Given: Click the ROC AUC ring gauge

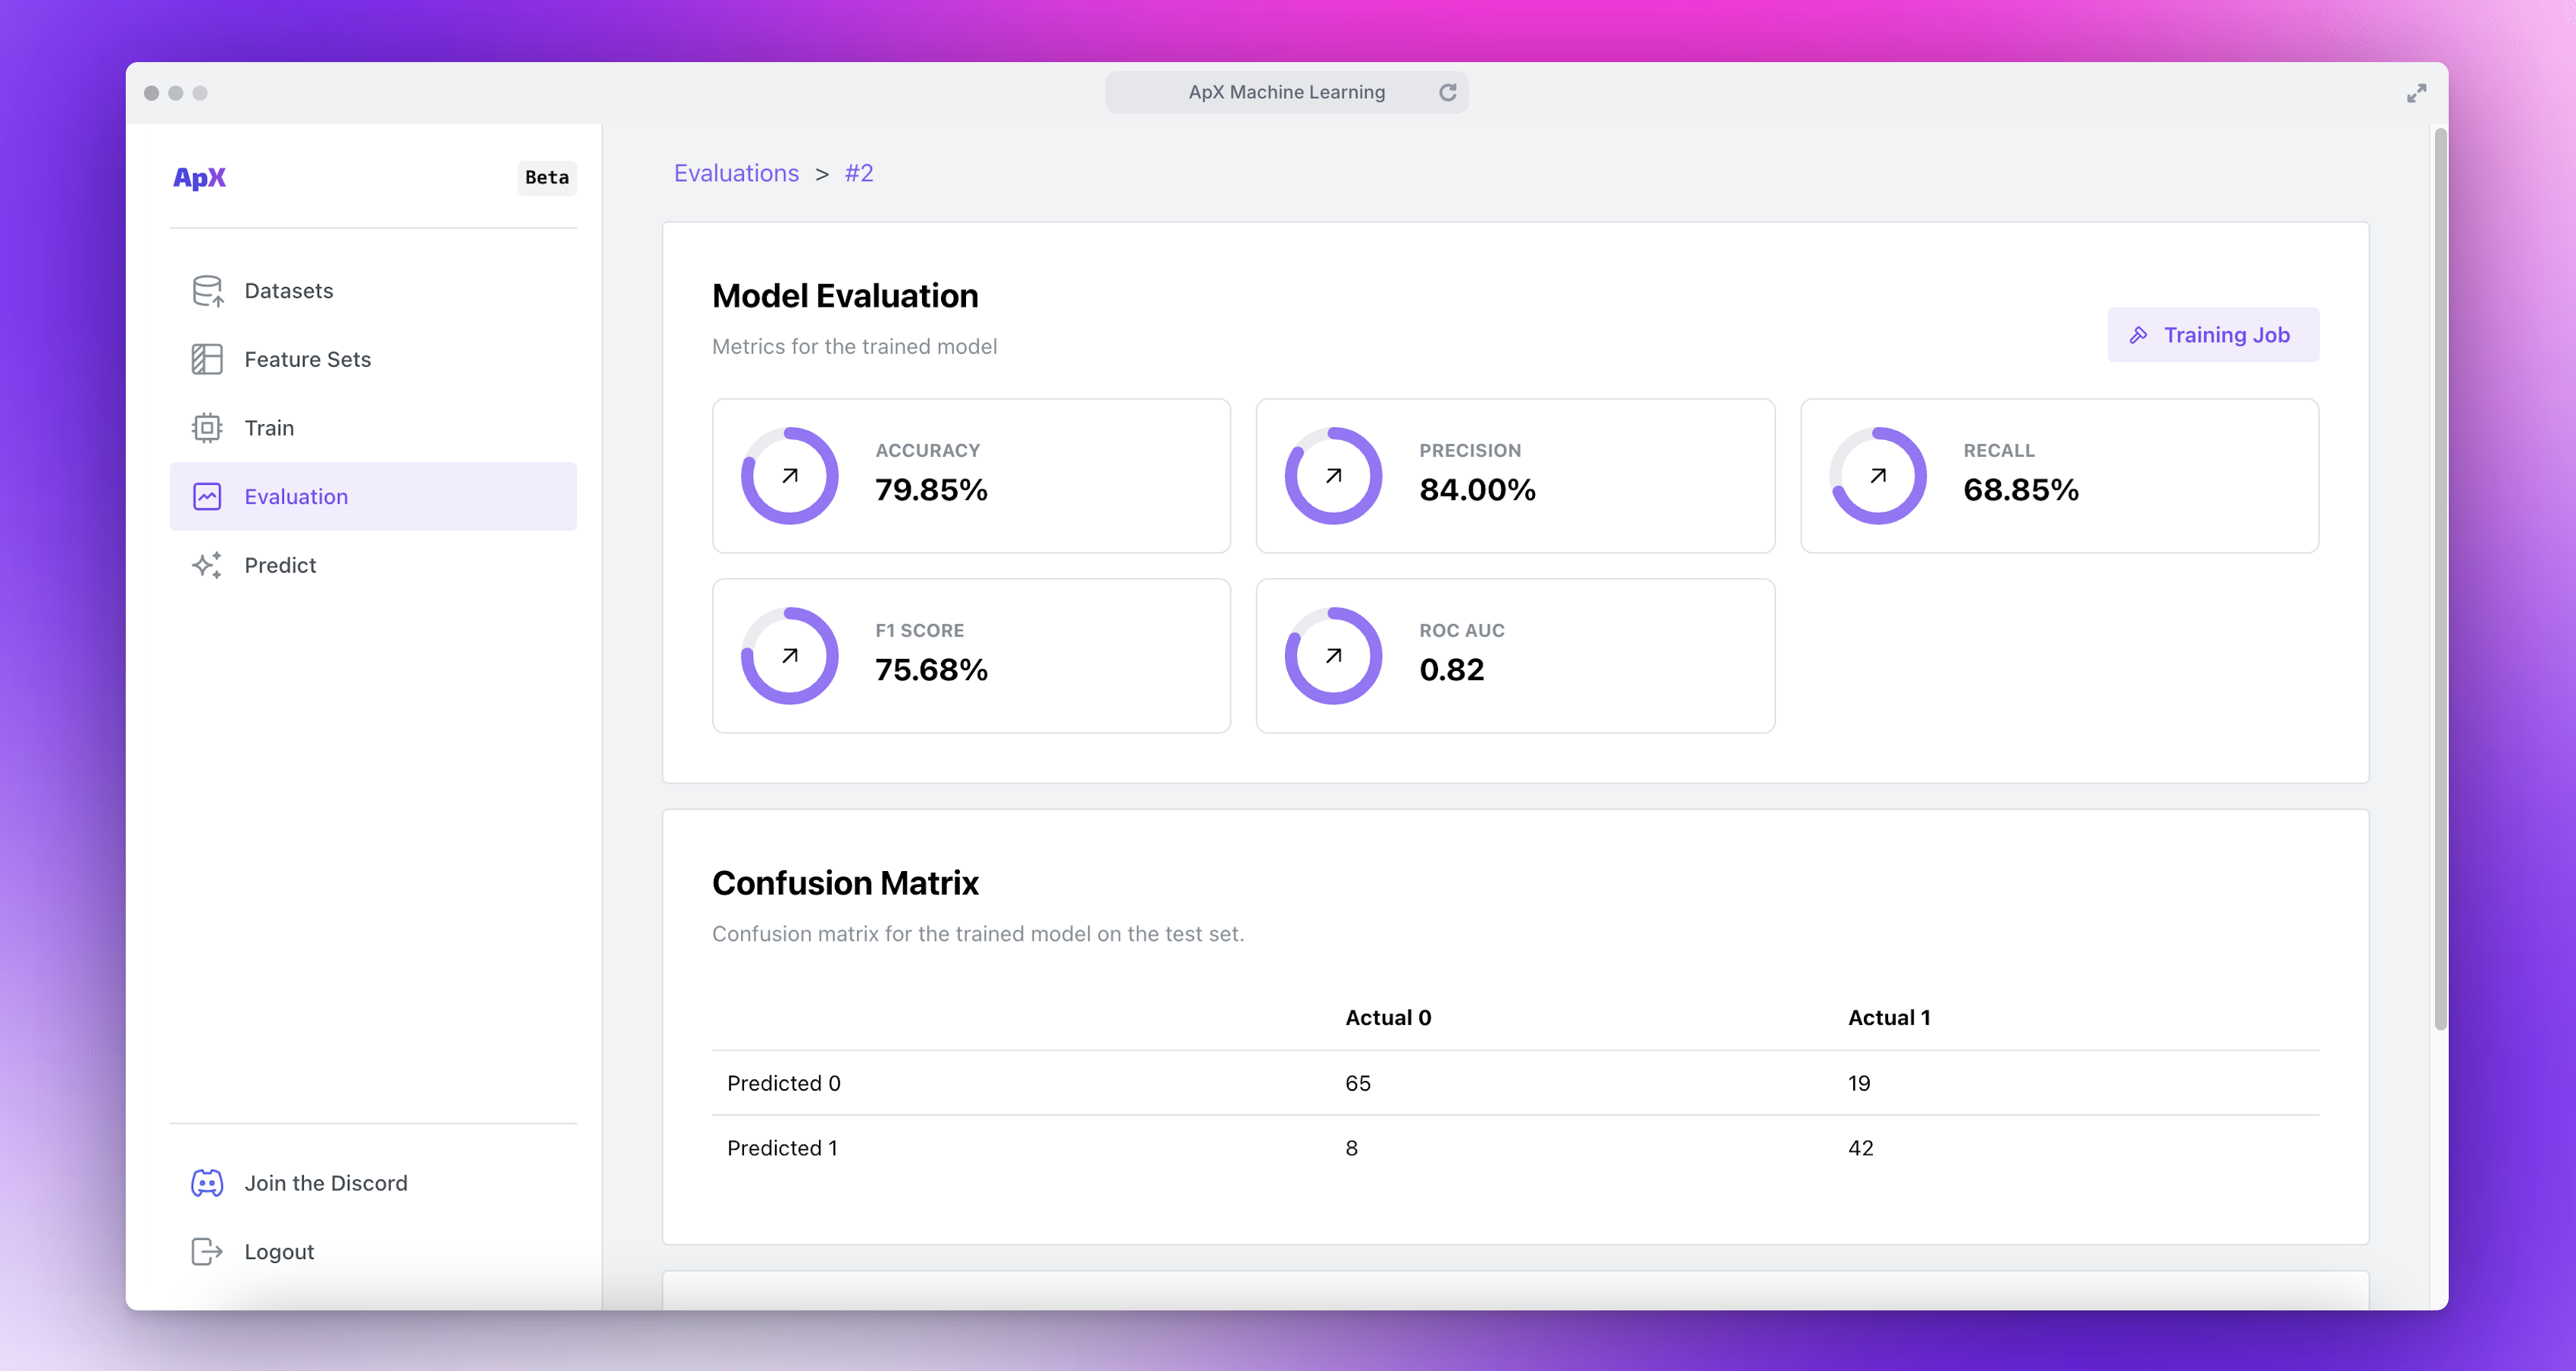Looking at the screenshot, I should coord(1333,656).
